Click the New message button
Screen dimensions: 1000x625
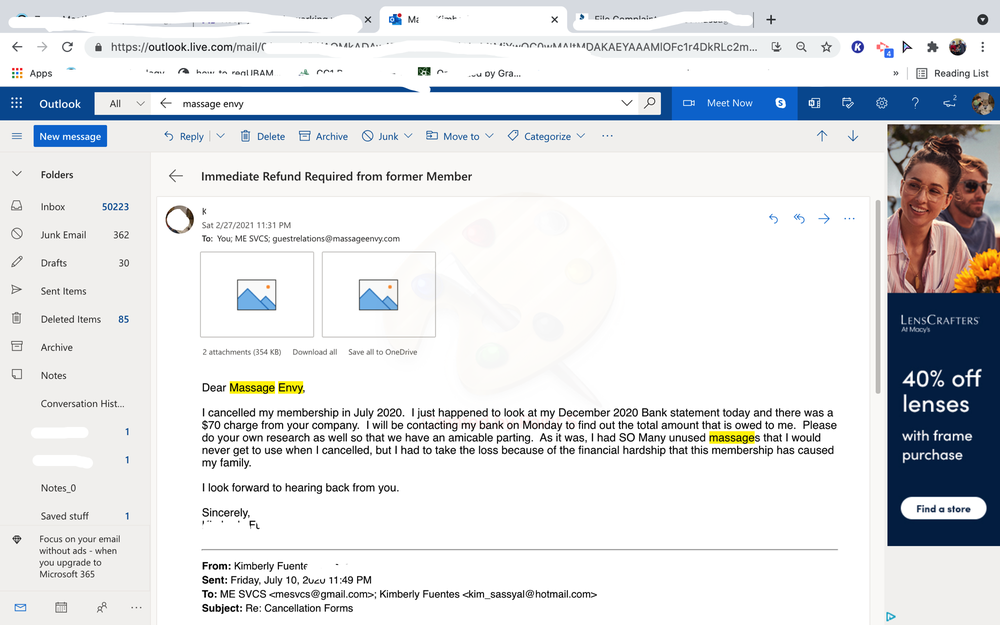[x=70, y=136]
